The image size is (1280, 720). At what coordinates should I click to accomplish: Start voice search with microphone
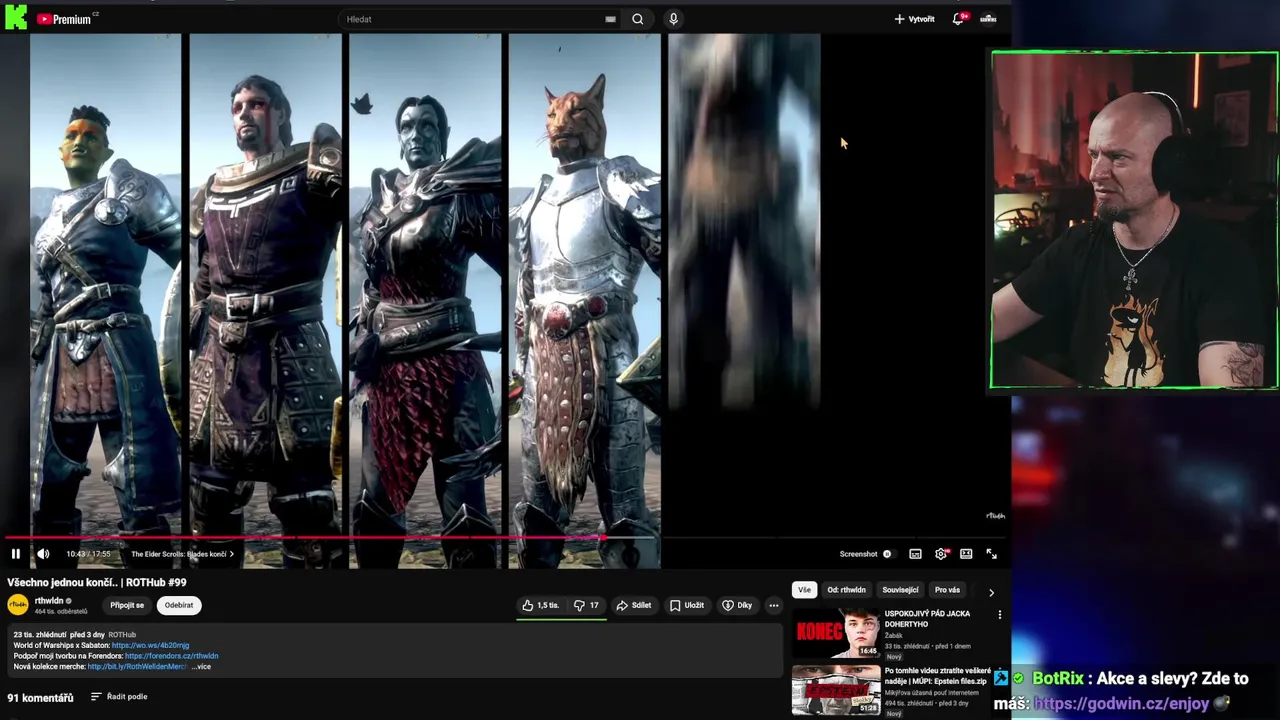point(673,19)
